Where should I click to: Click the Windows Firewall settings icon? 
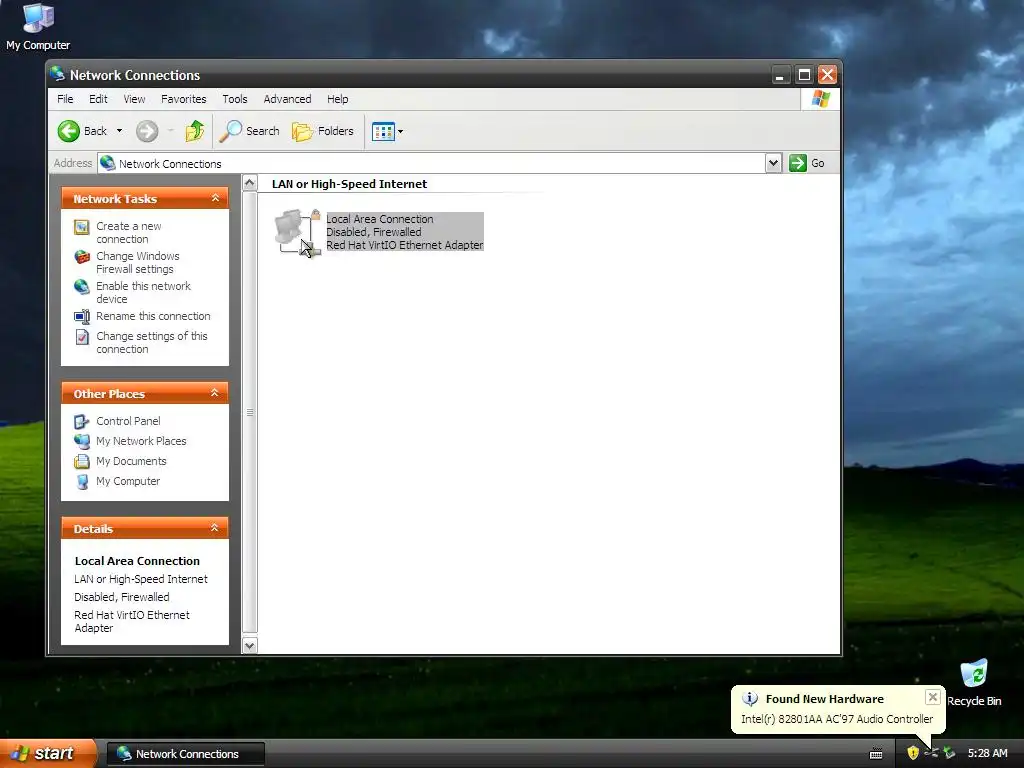pos(82,257)
